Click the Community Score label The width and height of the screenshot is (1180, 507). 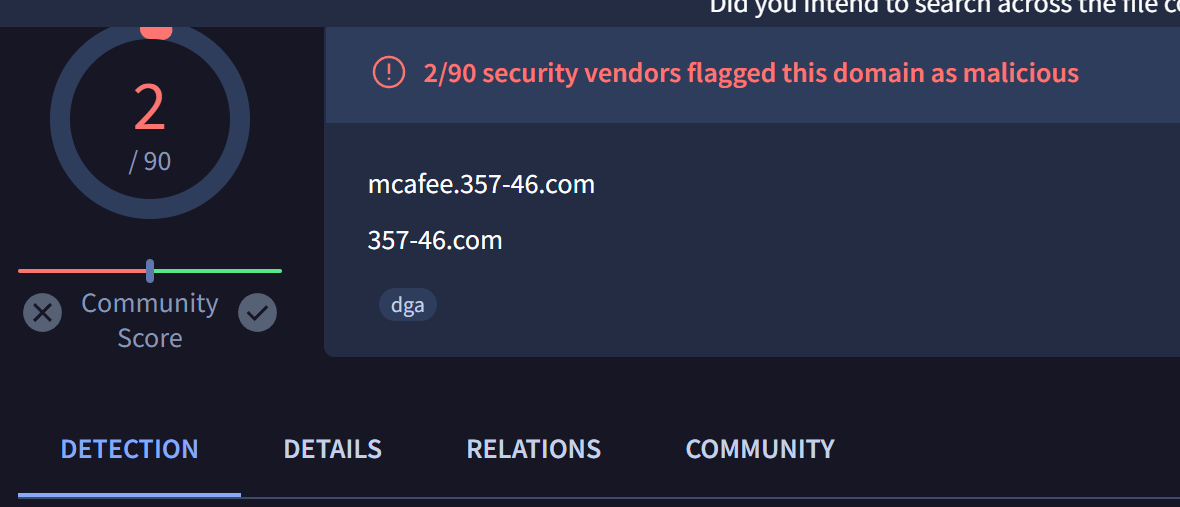pyautogui.click(x=150, y=320)
